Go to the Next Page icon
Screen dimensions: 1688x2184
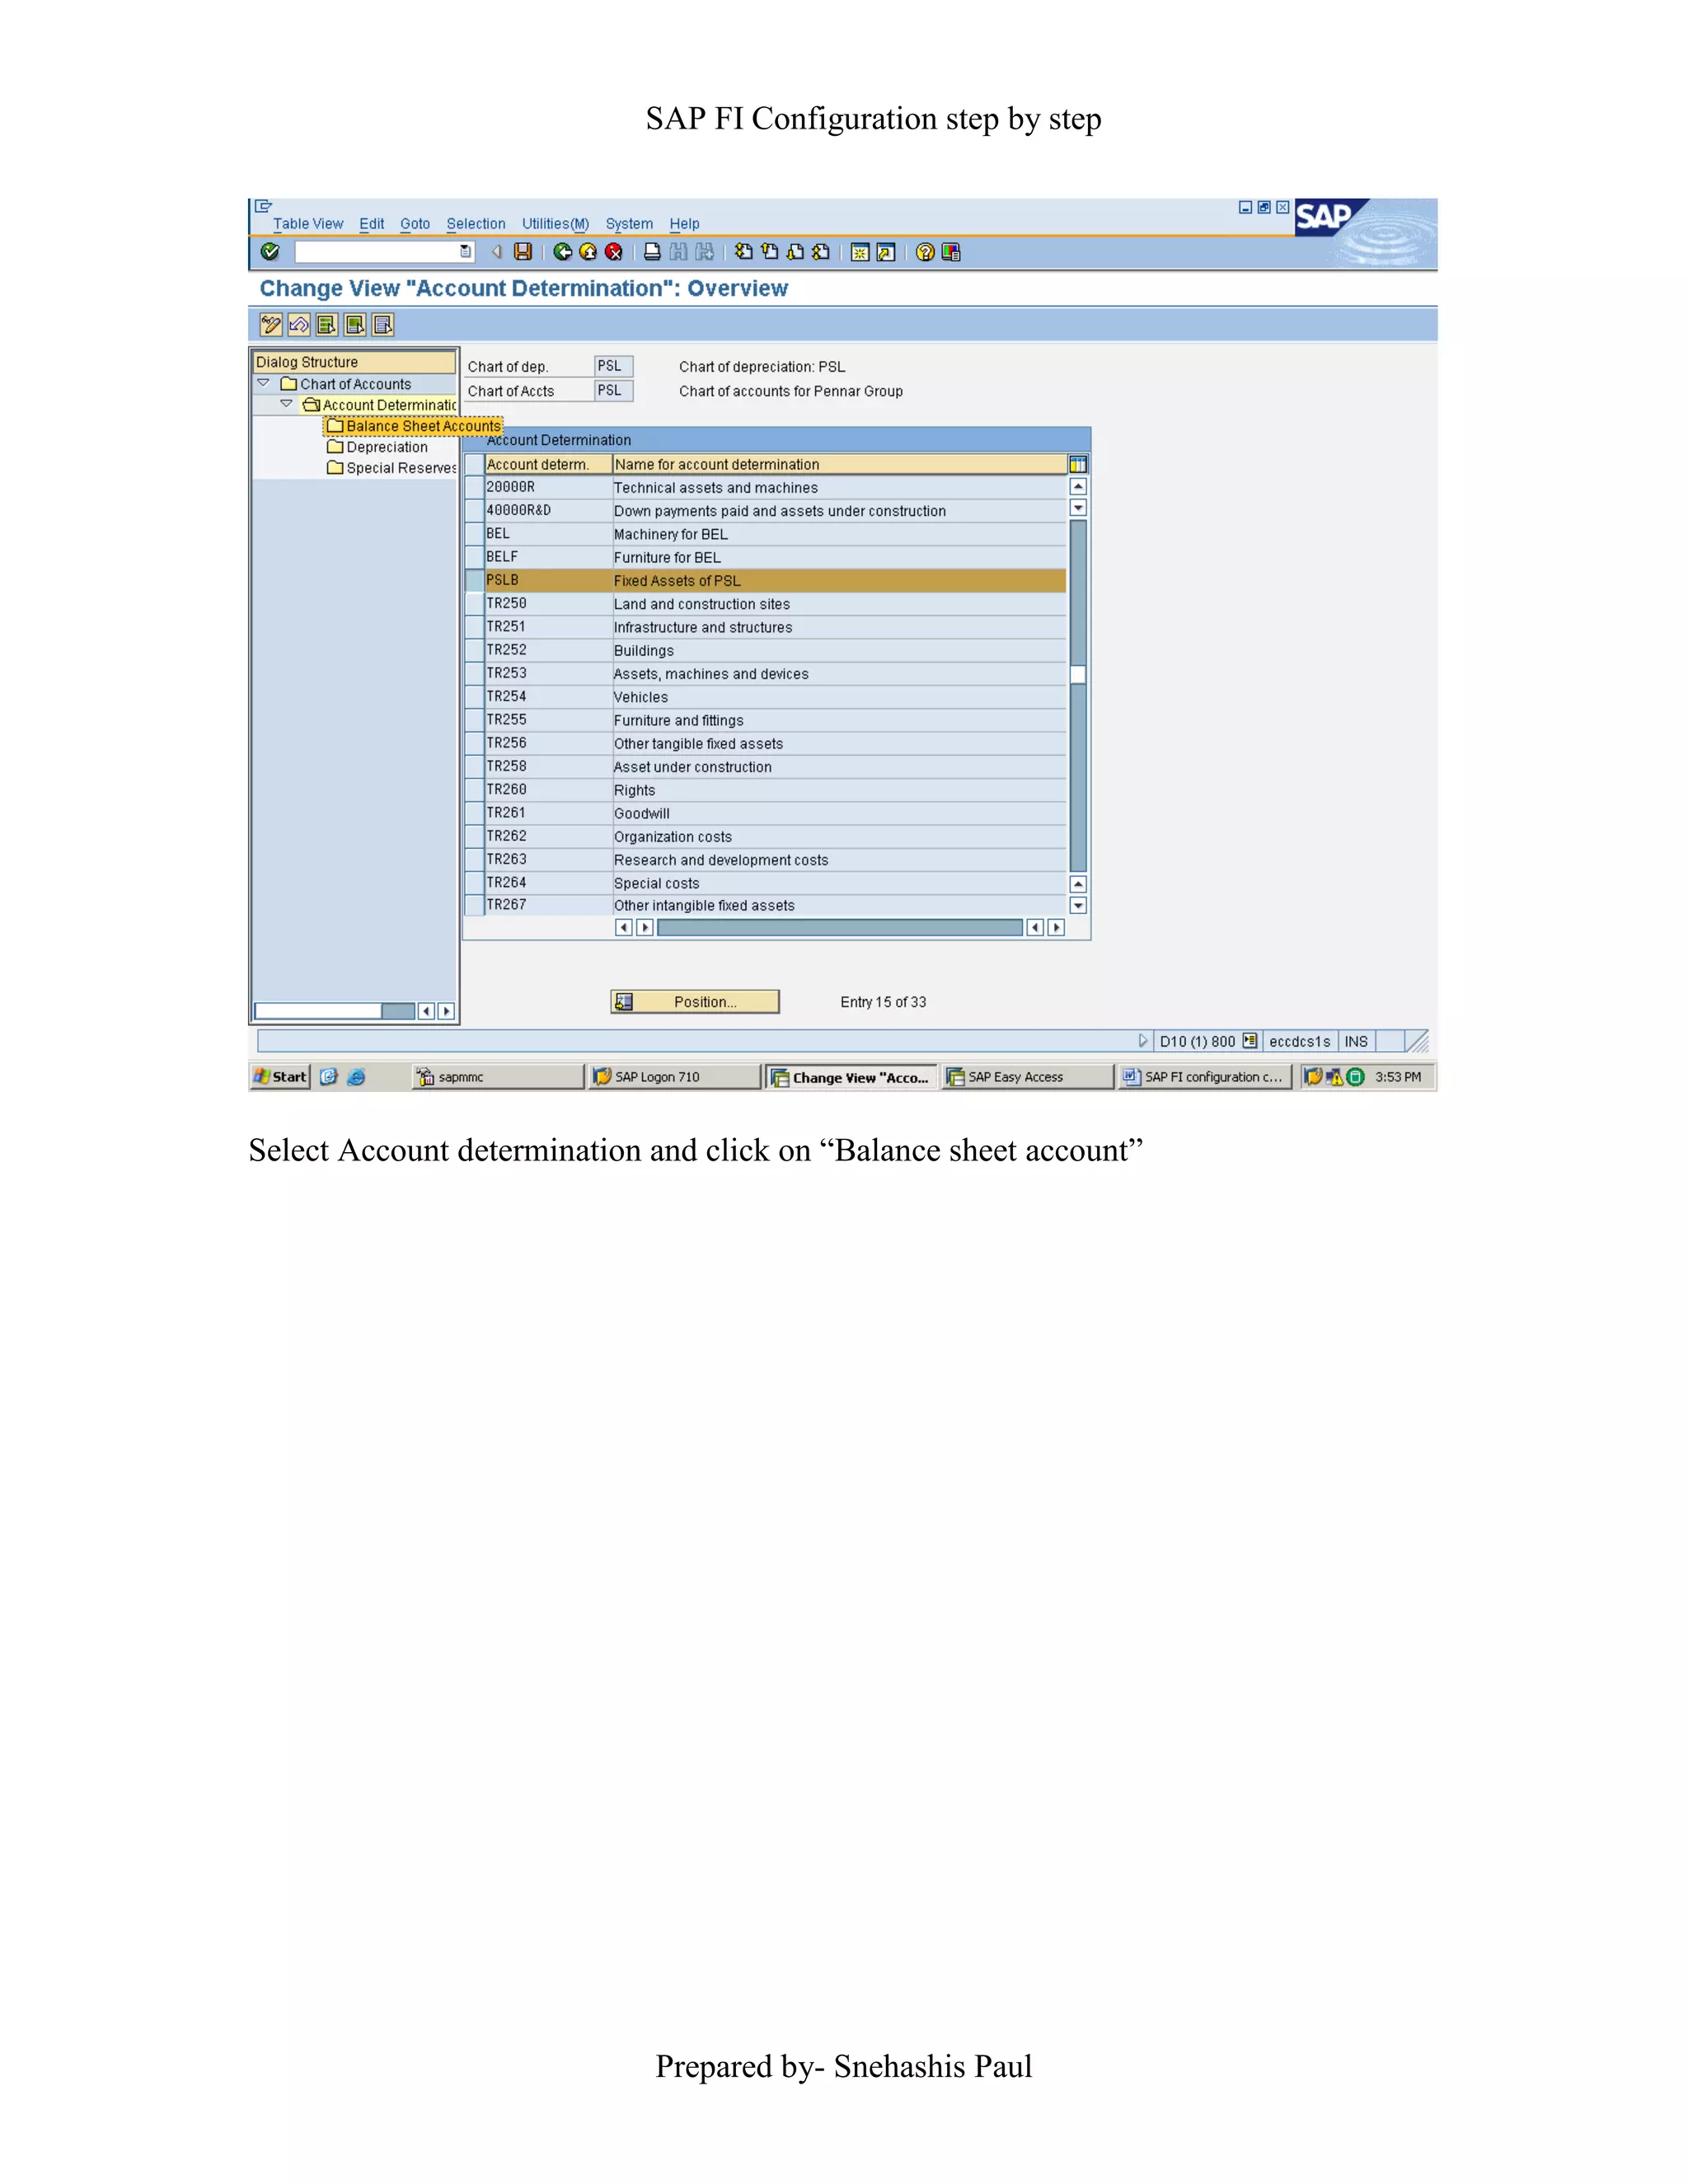tap(795, 252)
